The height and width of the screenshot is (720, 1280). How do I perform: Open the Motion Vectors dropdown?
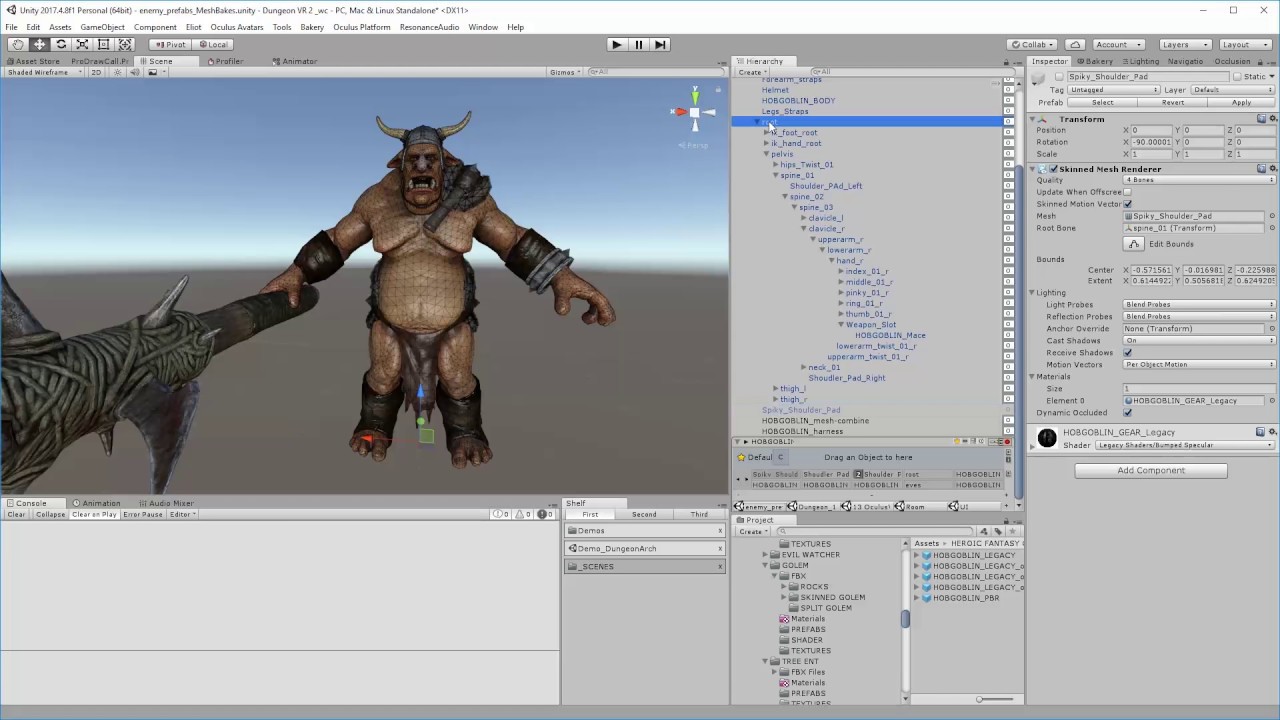pos(1200,364)
